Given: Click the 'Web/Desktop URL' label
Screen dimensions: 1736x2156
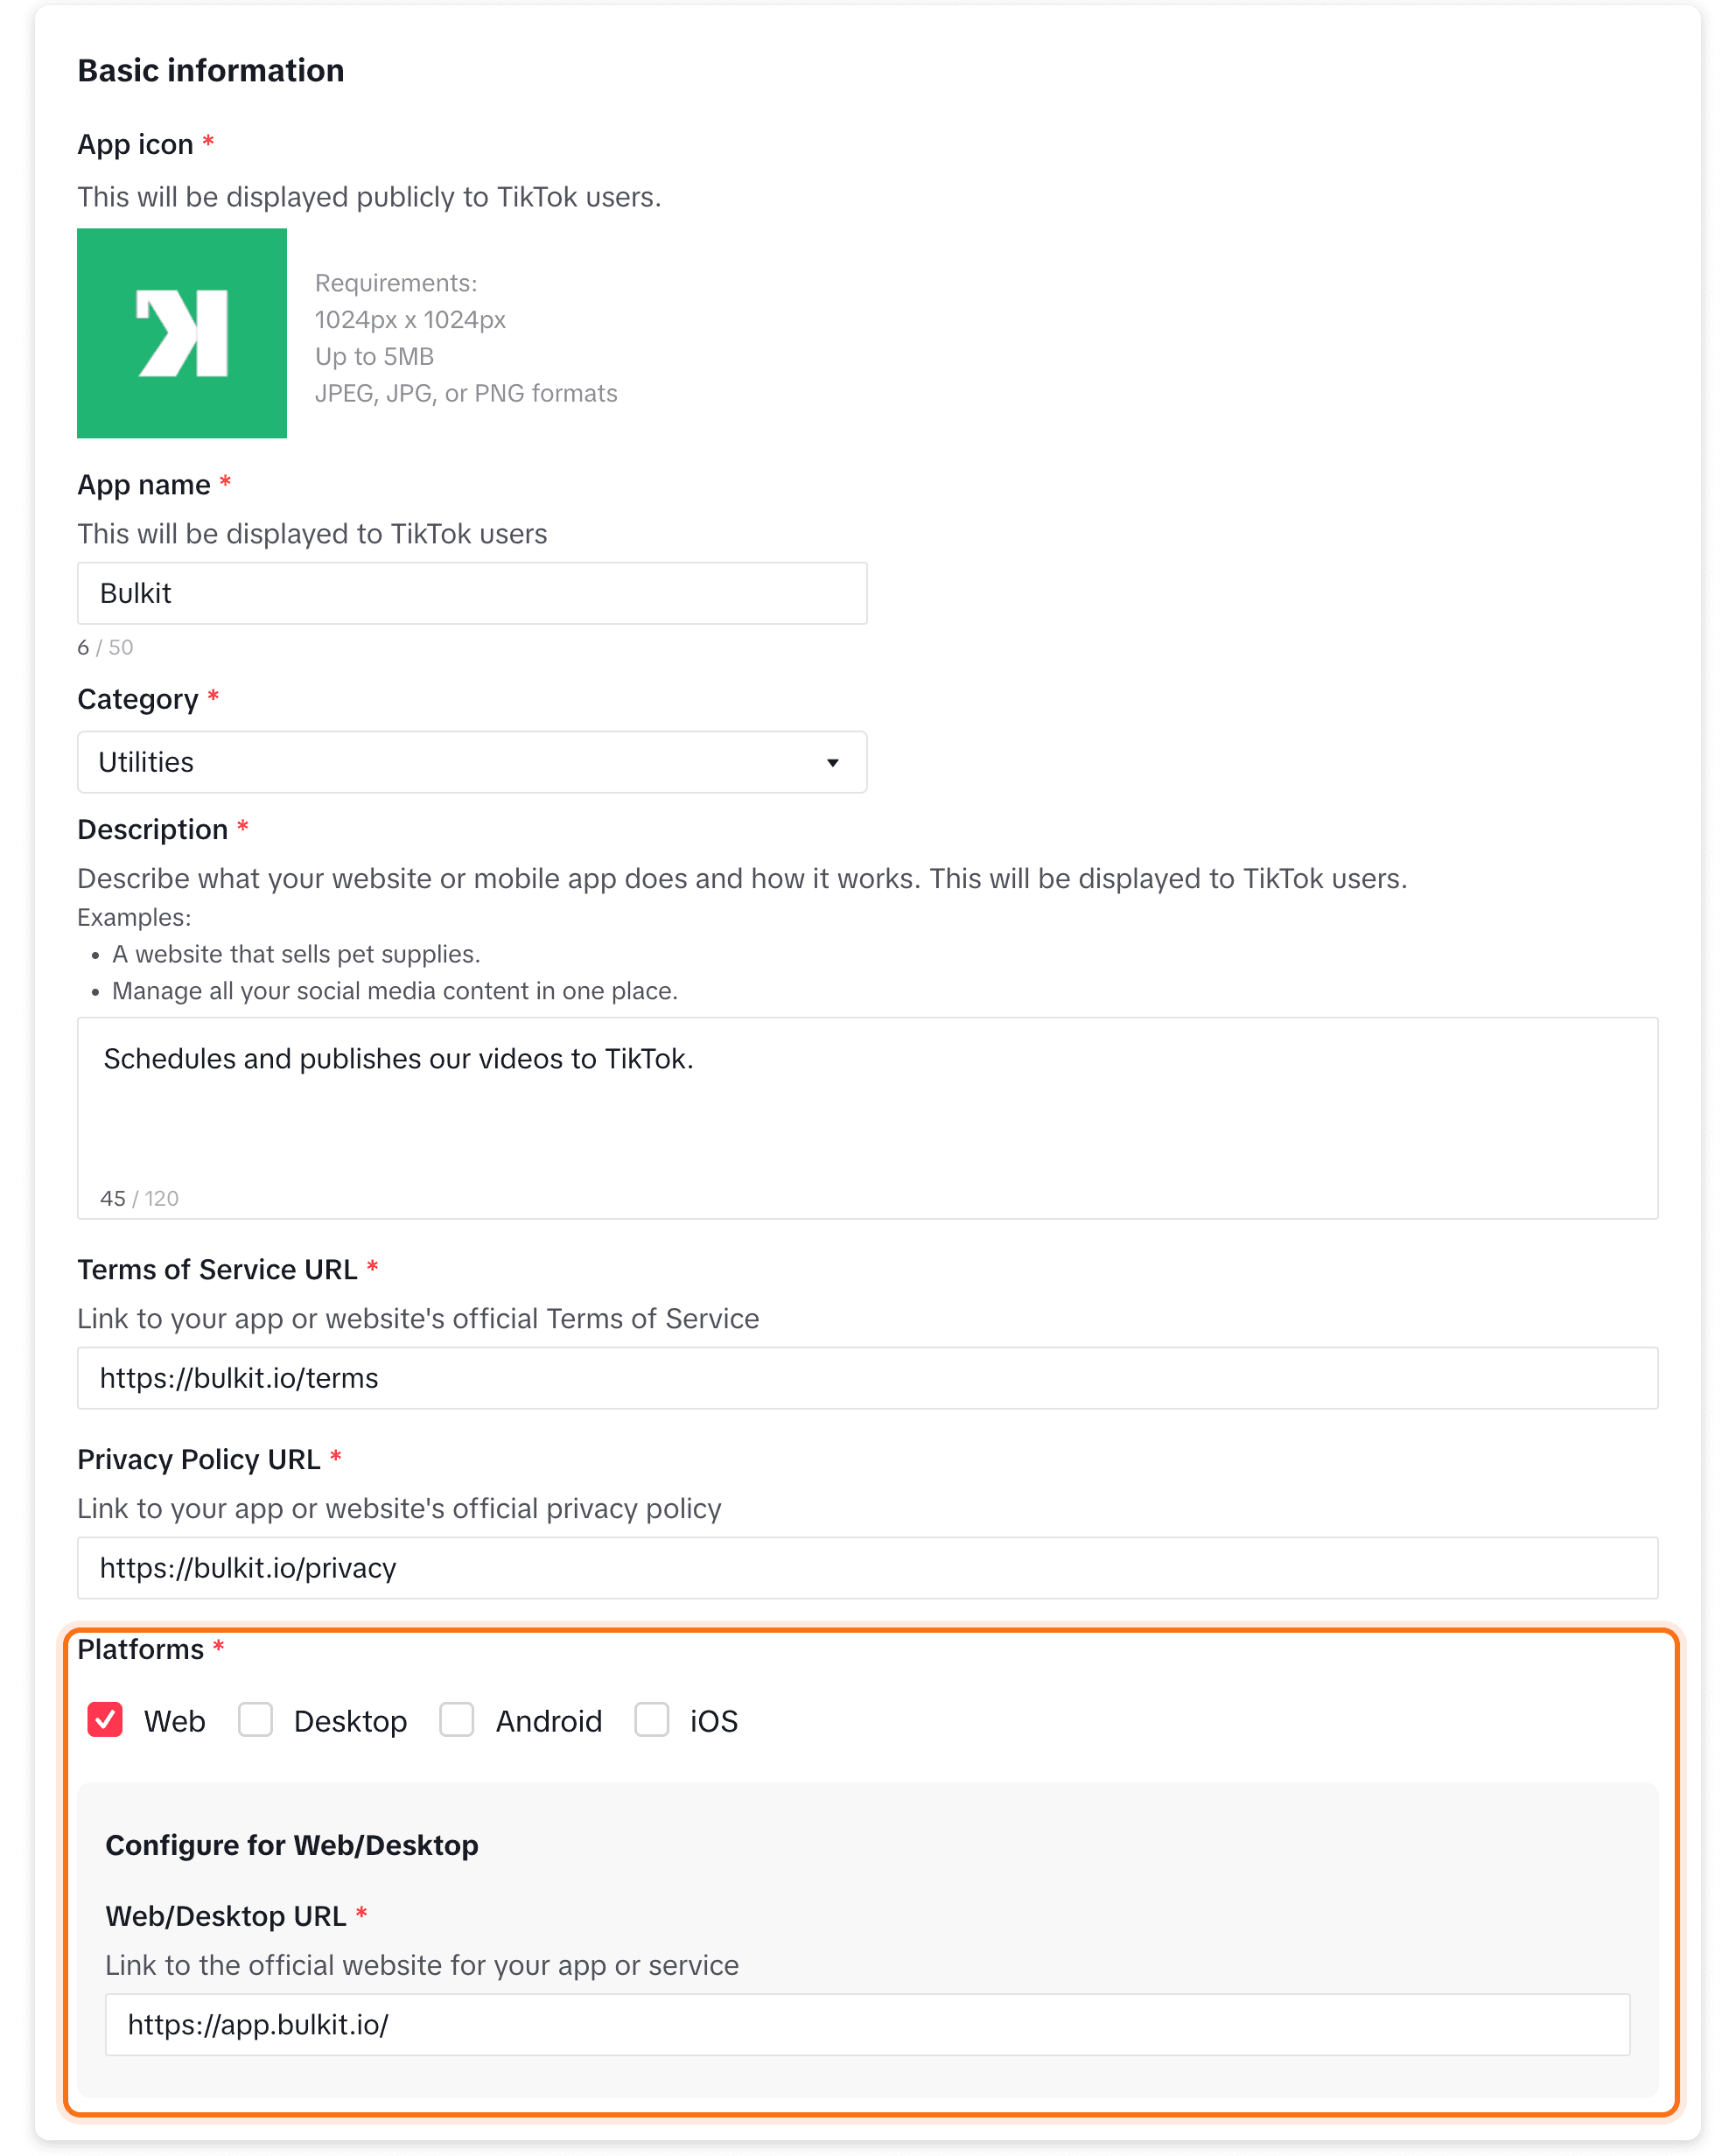Looking at the screenshot, I should (226, 1917).
